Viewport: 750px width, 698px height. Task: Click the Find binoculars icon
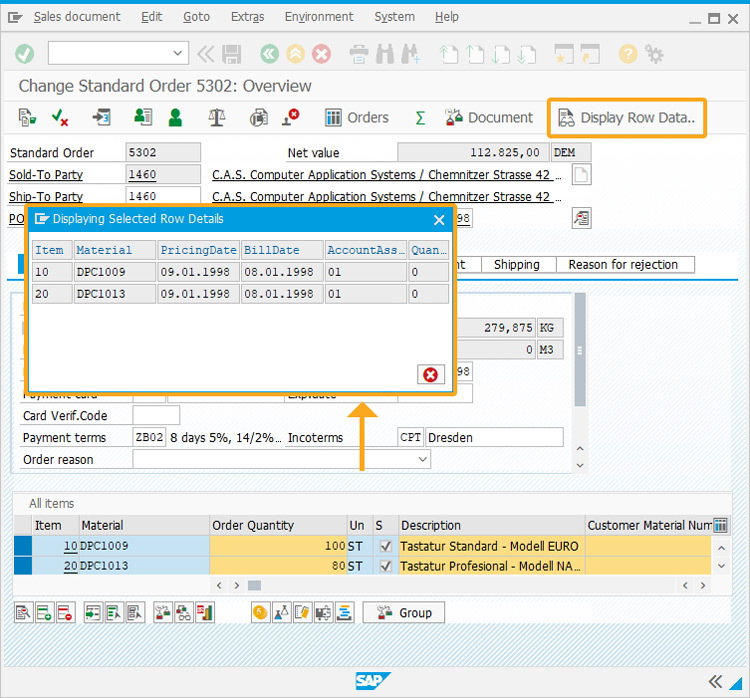click(385, 54)
